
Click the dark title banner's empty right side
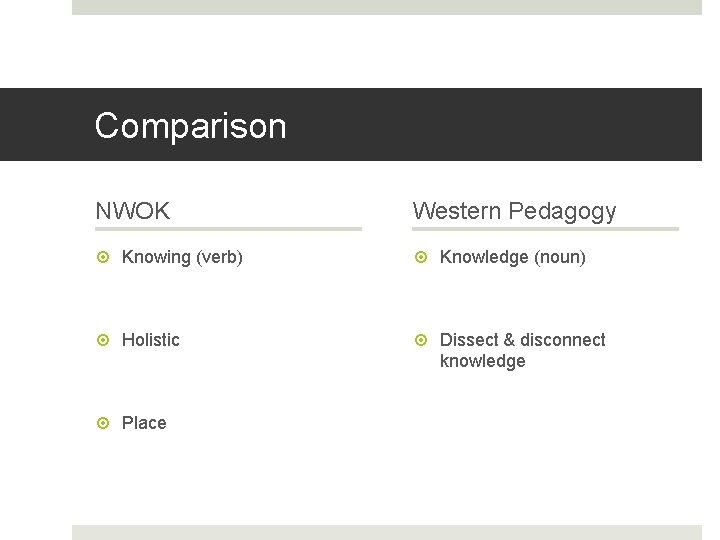[520, 125]
